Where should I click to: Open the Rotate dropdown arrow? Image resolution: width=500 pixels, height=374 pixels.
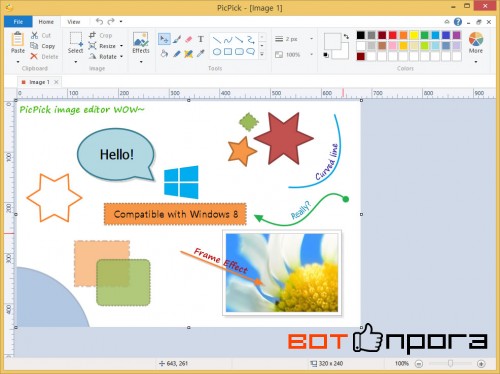122,57
